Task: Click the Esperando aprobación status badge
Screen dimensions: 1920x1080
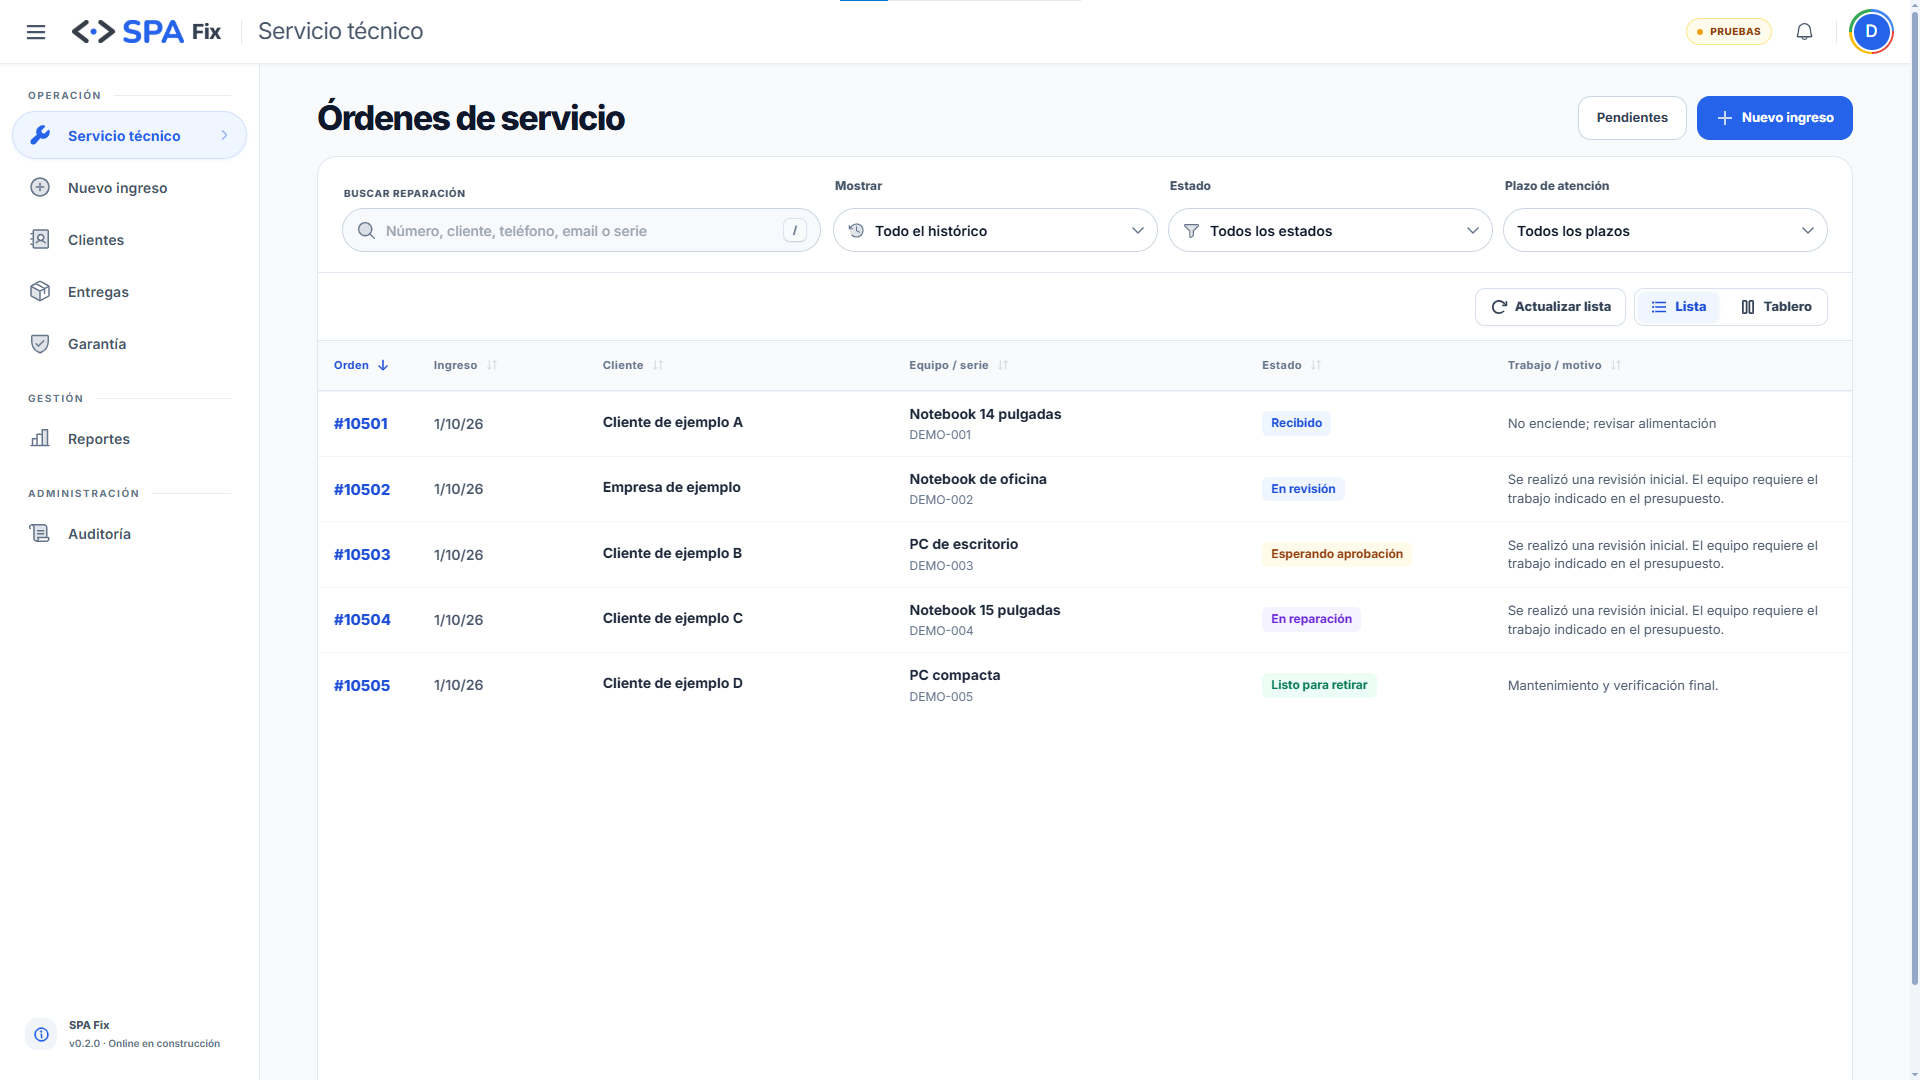Action: (1337, 554)
